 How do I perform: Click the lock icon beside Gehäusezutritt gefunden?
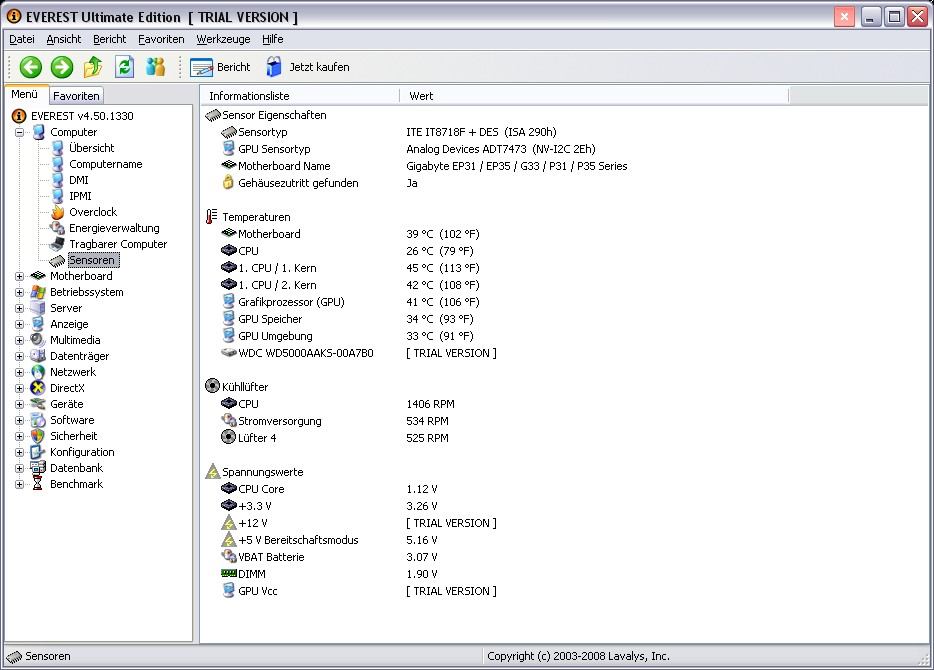(x=228, y=182)
